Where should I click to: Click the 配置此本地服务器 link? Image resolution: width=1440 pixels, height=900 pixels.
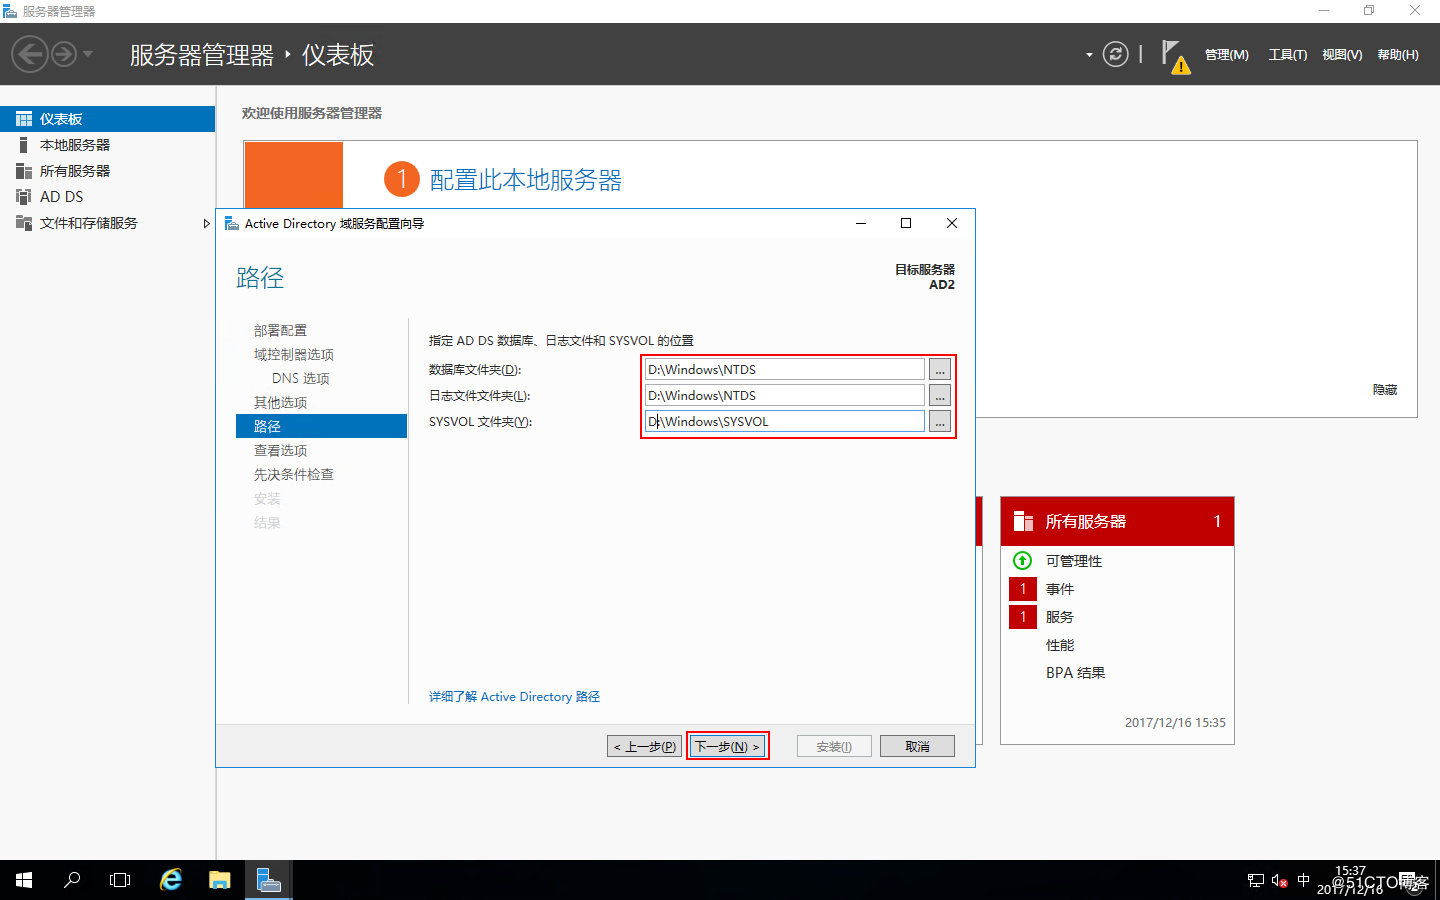[x=526, y=180]
